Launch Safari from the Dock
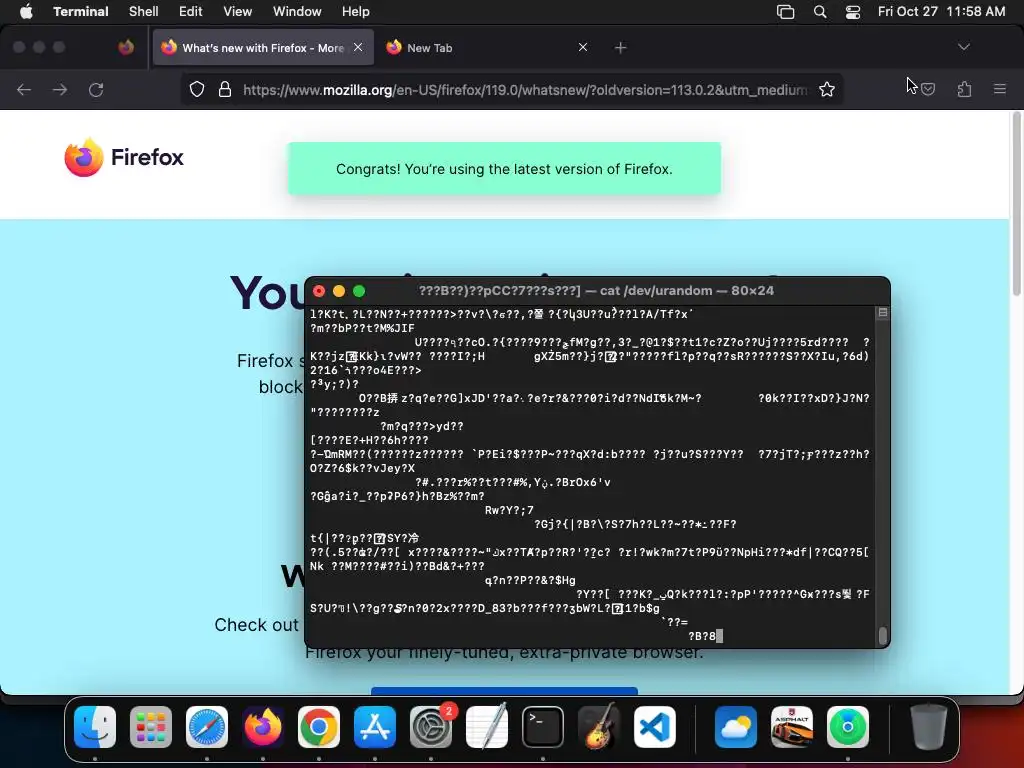Screen dimensions: 1024x768 (x=207, y=727)
